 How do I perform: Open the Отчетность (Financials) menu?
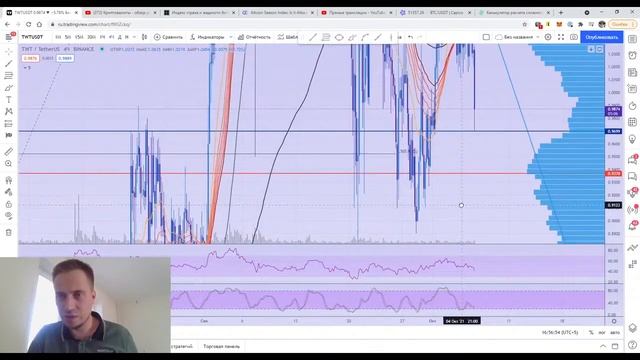pos(254,37)
